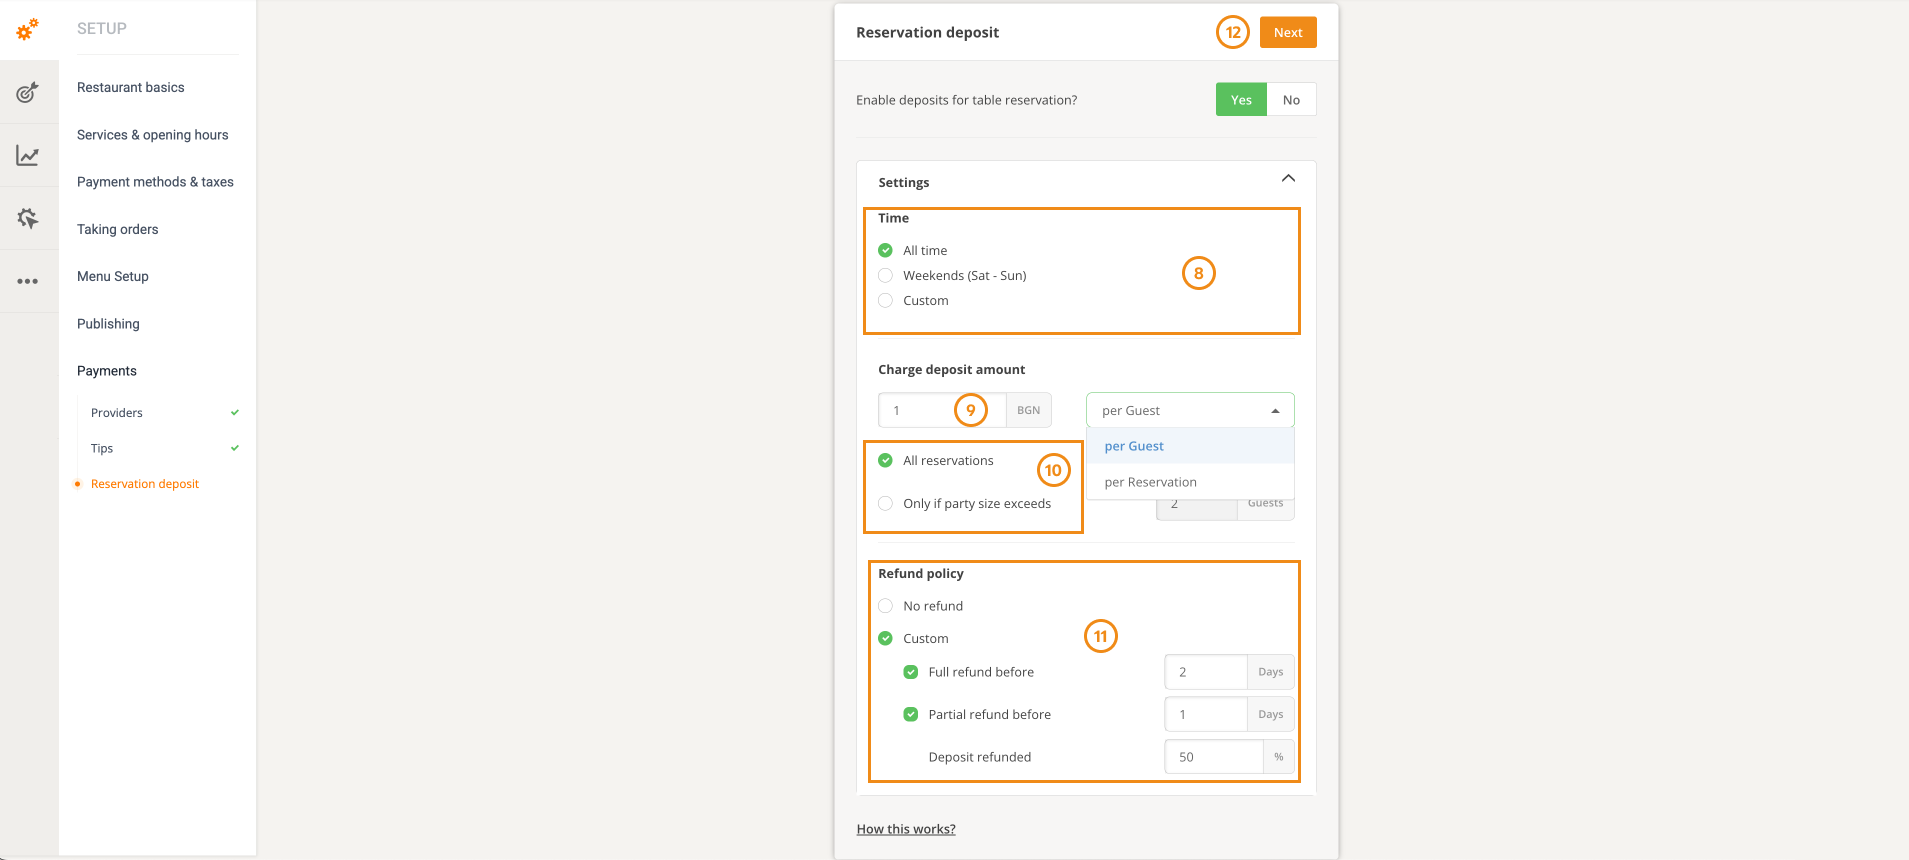Click the cursor-gear icon in left rail
The image size is (1909, 860).
click(28, 218)
